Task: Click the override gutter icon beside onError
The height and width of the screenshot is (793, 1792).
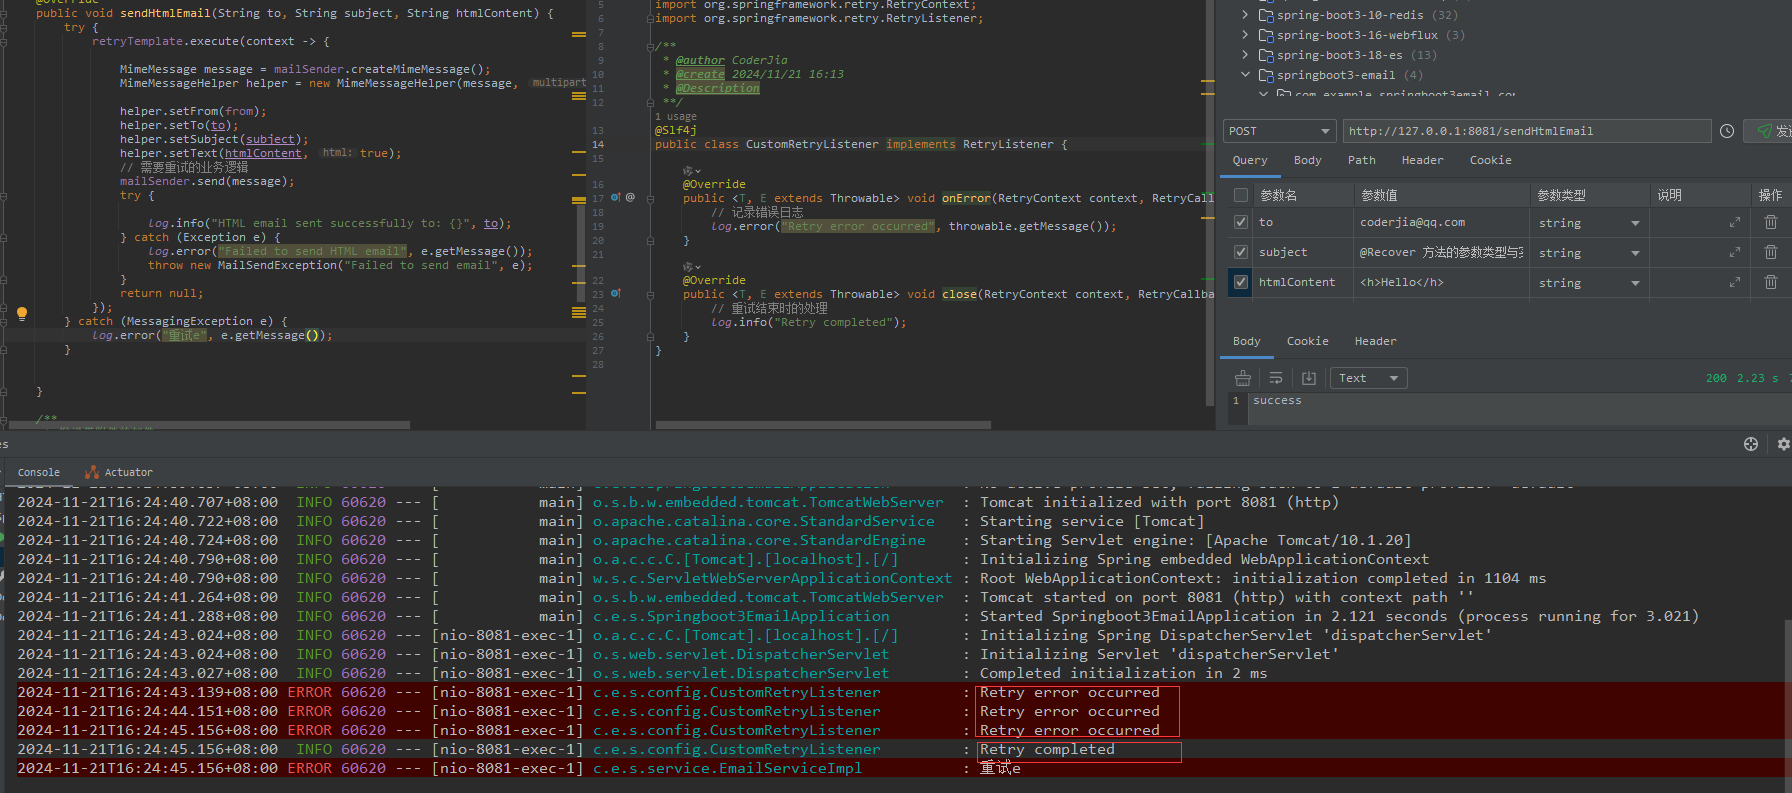Action: click(616, 197)
